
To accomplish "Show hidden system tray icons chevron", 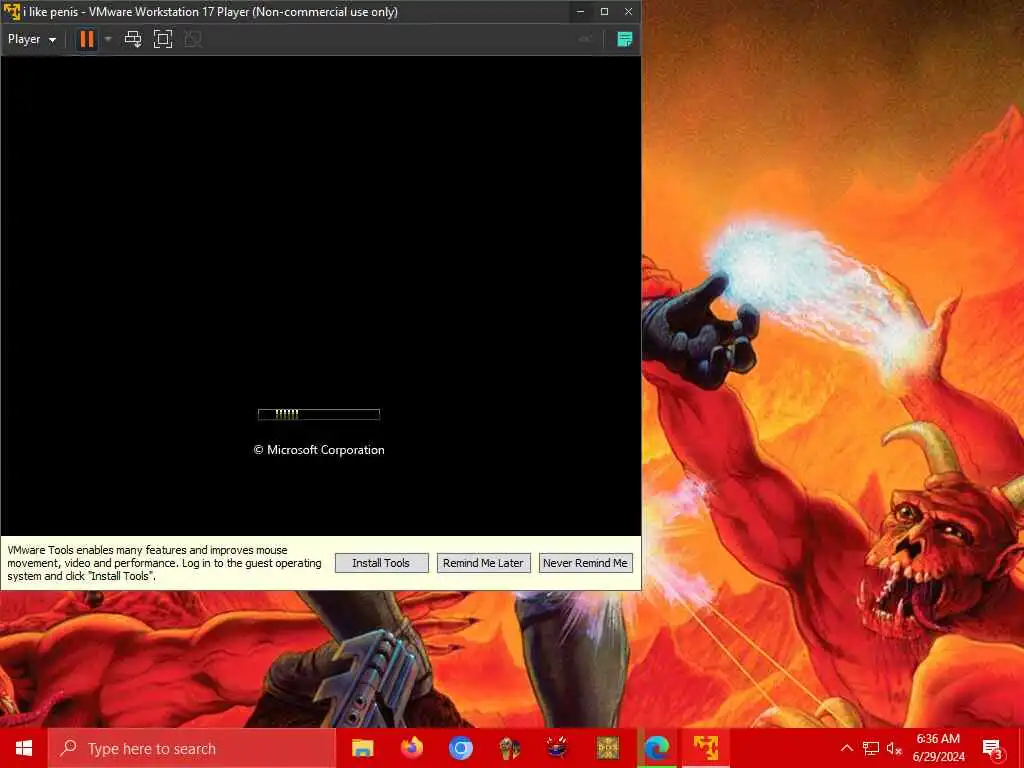I will point(846,748).
